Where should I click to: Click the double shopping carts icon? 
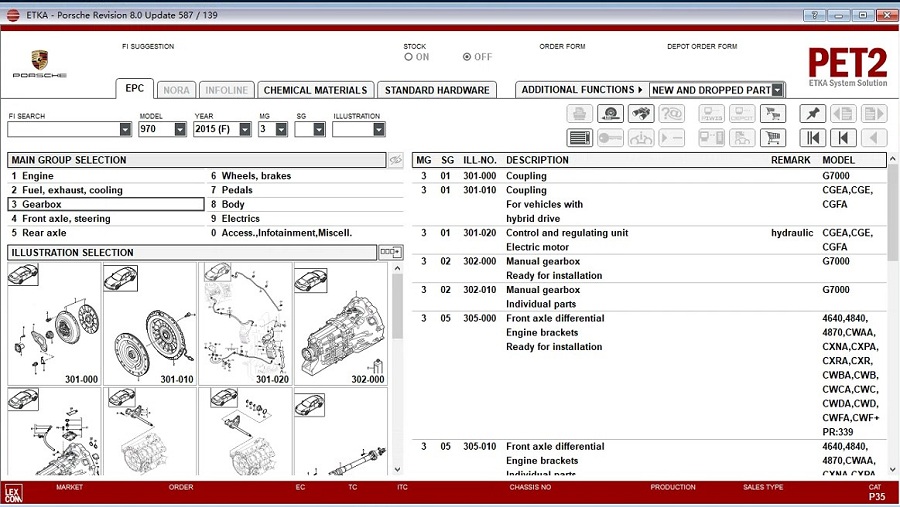coord(773,113)
